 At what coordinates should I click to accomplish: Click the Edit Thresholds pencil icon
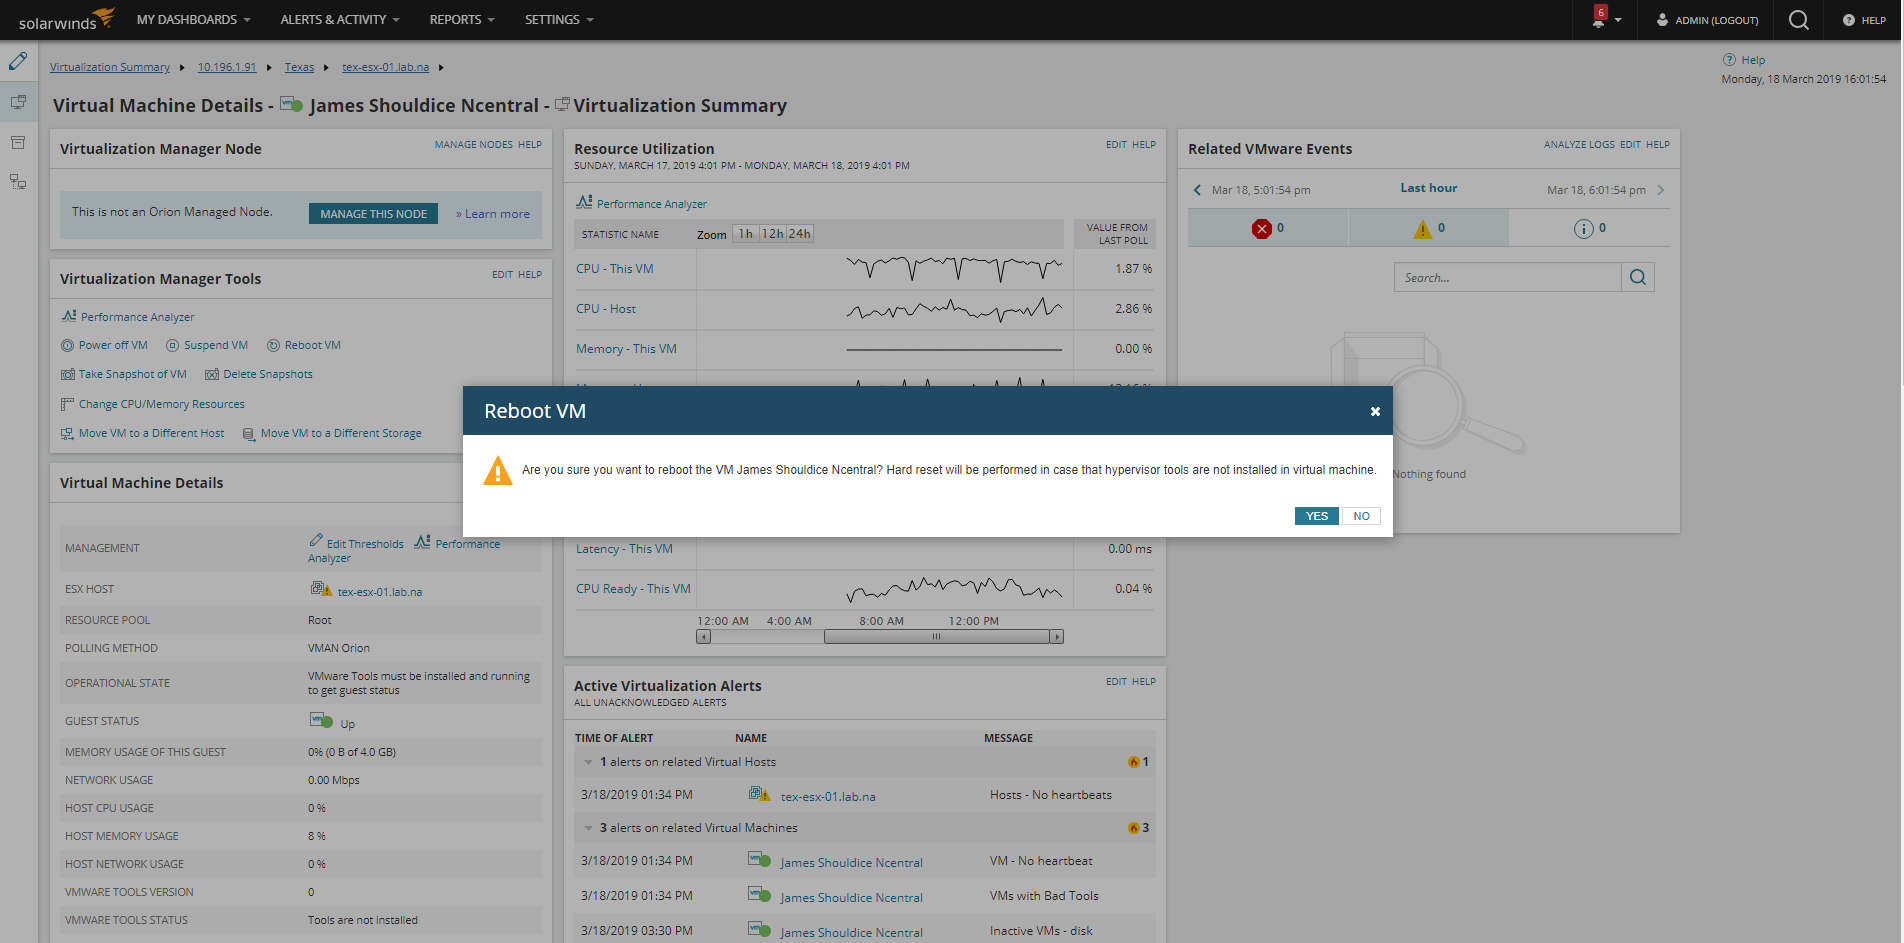pyautogui.click(x=316, y=540)
